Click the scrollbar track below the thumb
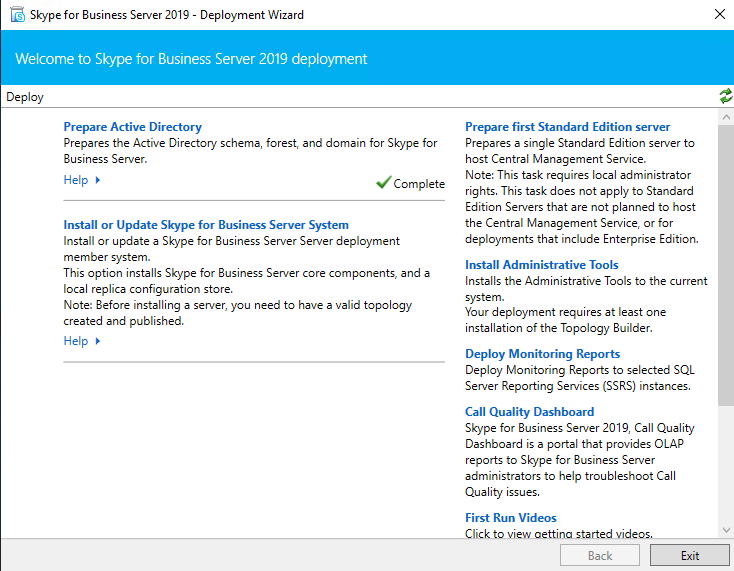The image size is (734, 571). pyautogui.click(x=725, y=465)
